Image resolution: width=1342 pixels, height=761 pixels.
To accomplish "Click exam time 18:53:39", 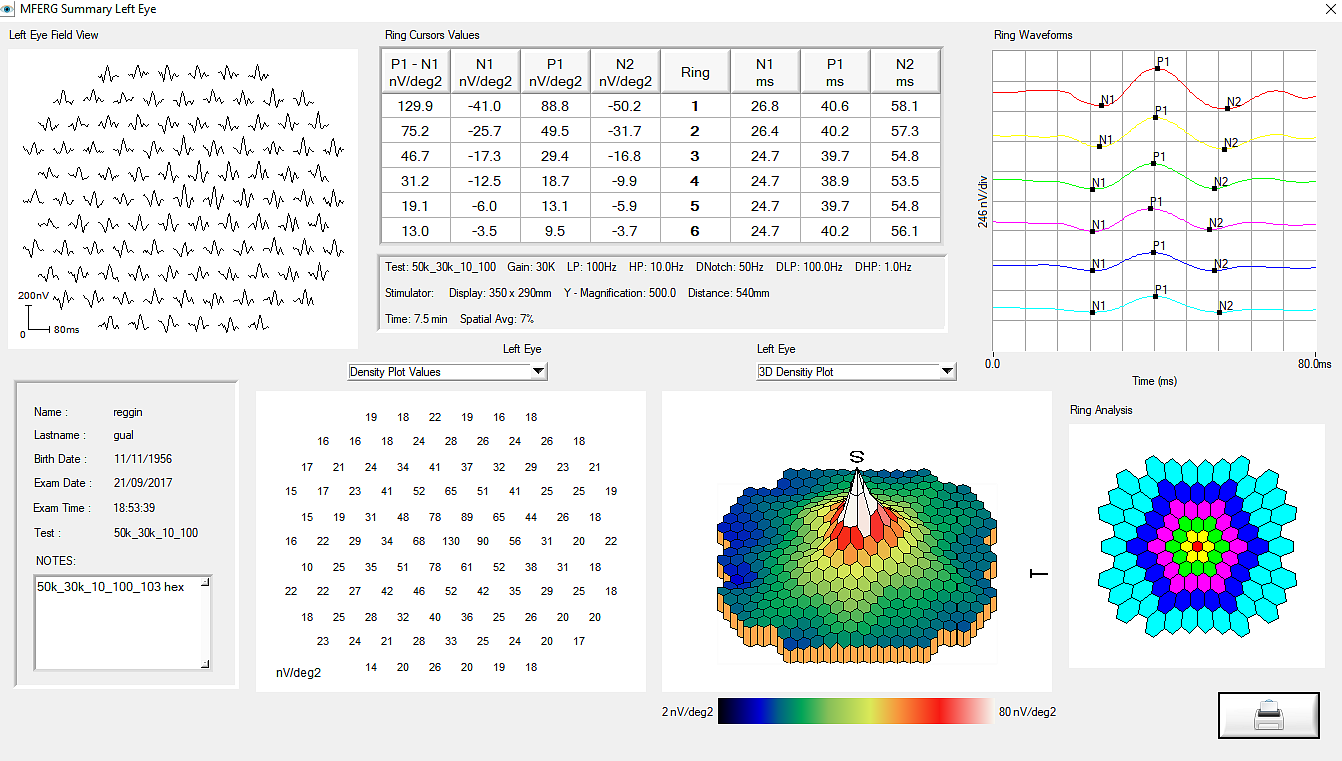I will click(134, 508).
